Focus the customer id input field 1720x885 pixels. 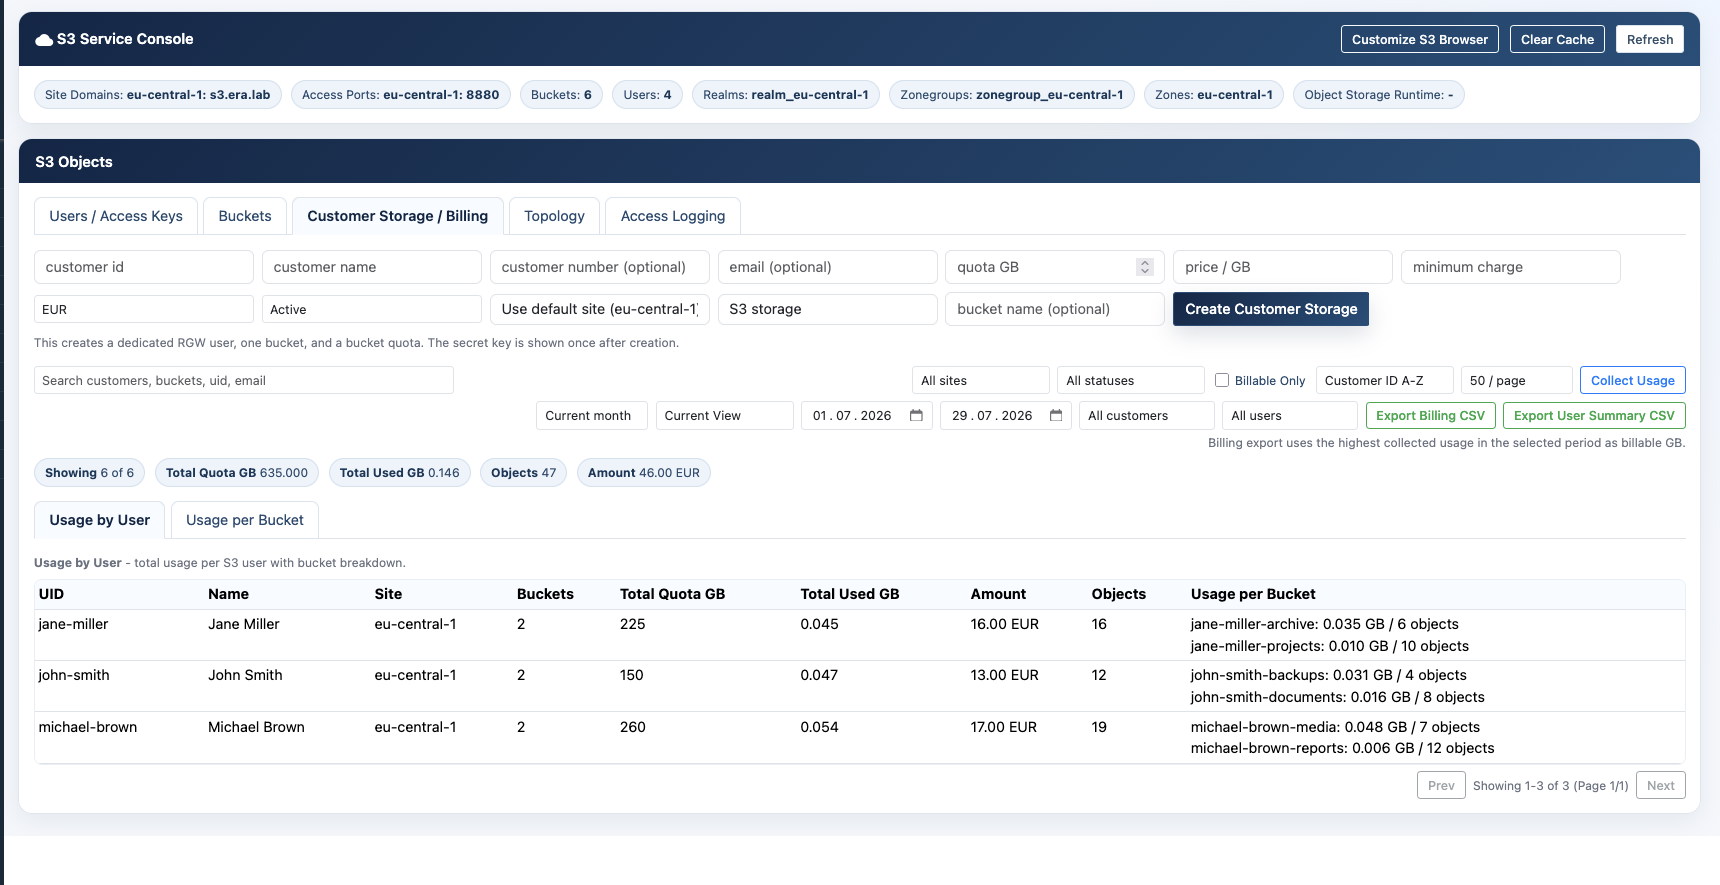144,267
